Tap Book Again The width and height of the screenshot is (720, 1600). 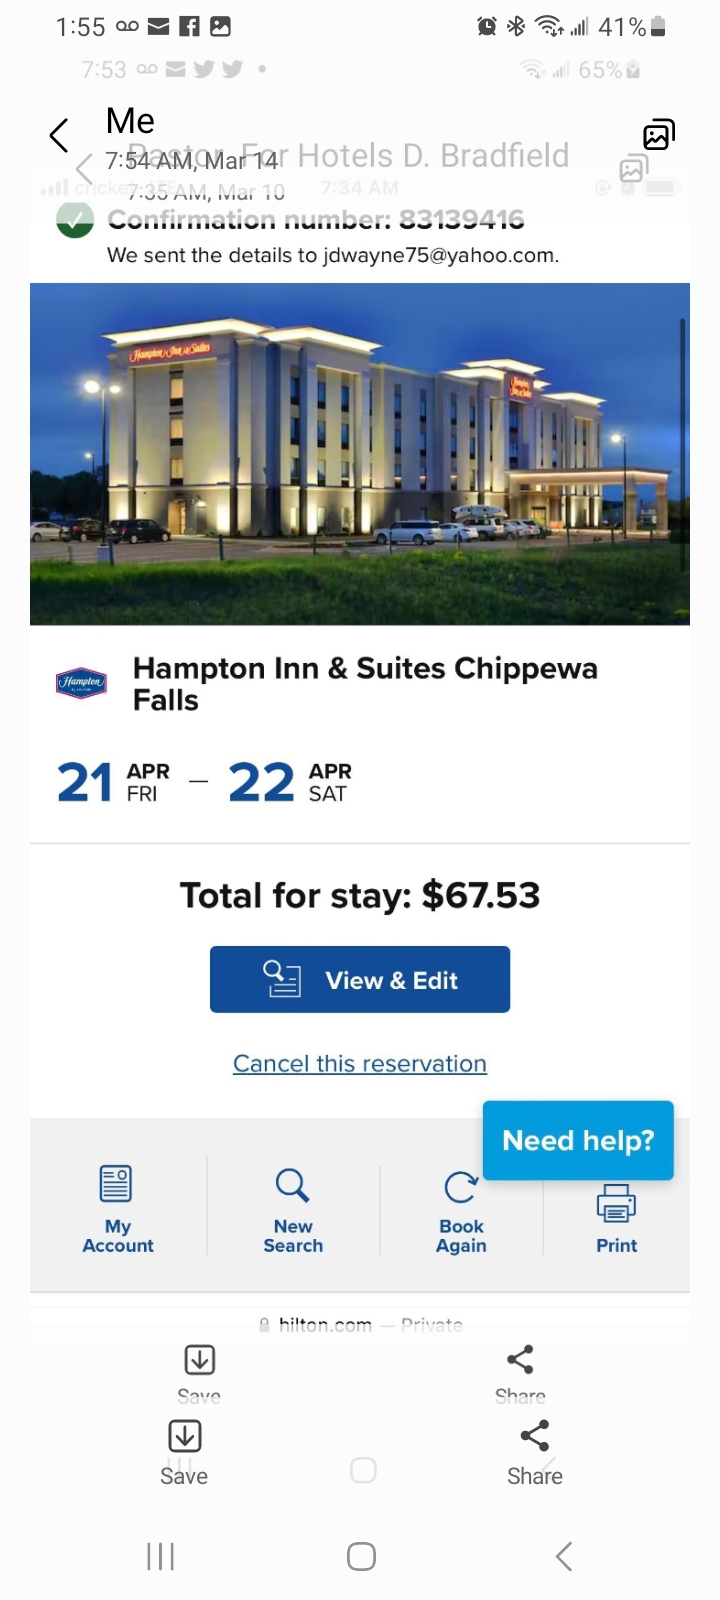coord(461,1209)
